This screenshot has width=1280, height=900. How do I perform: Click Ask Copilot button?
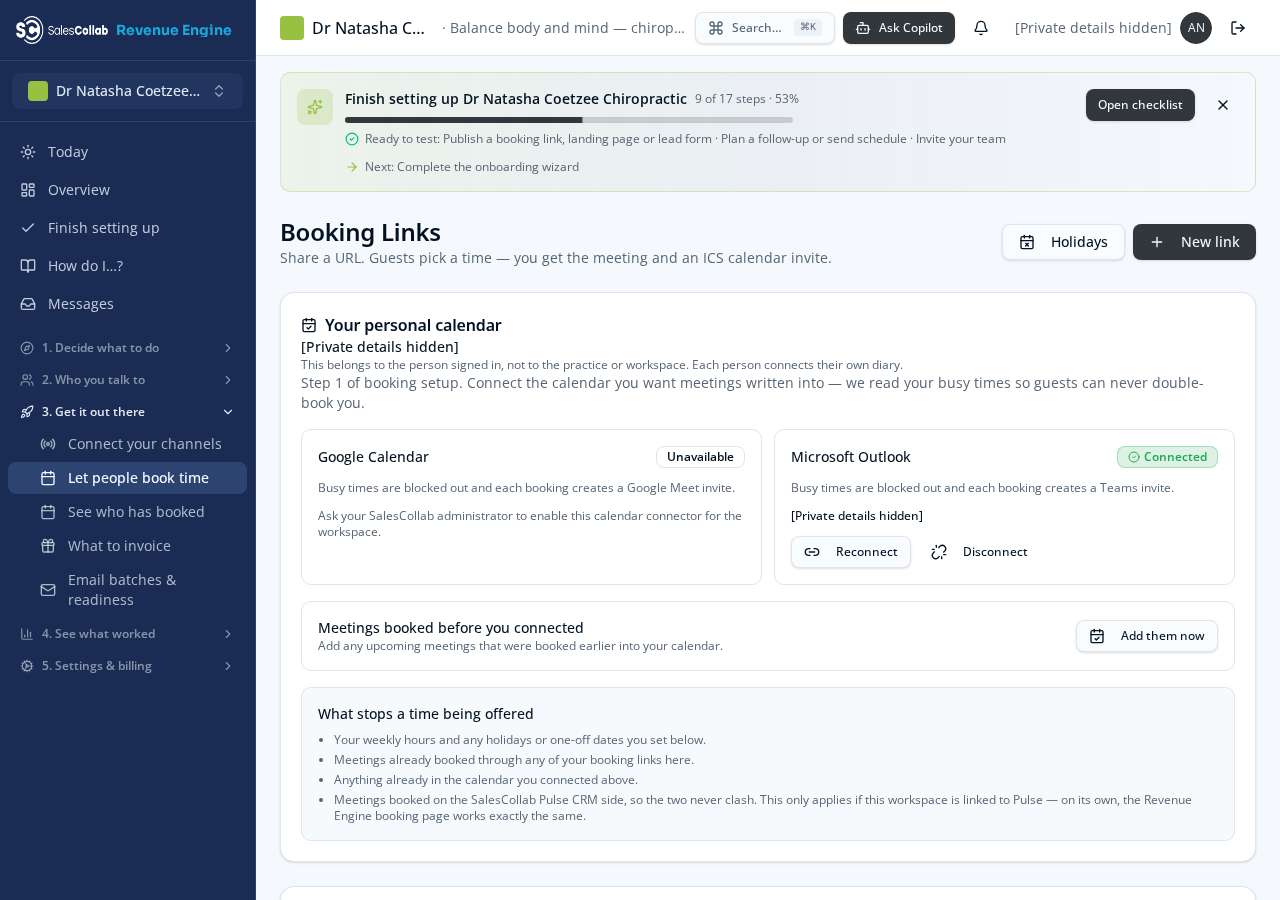[x=899, y=28]
